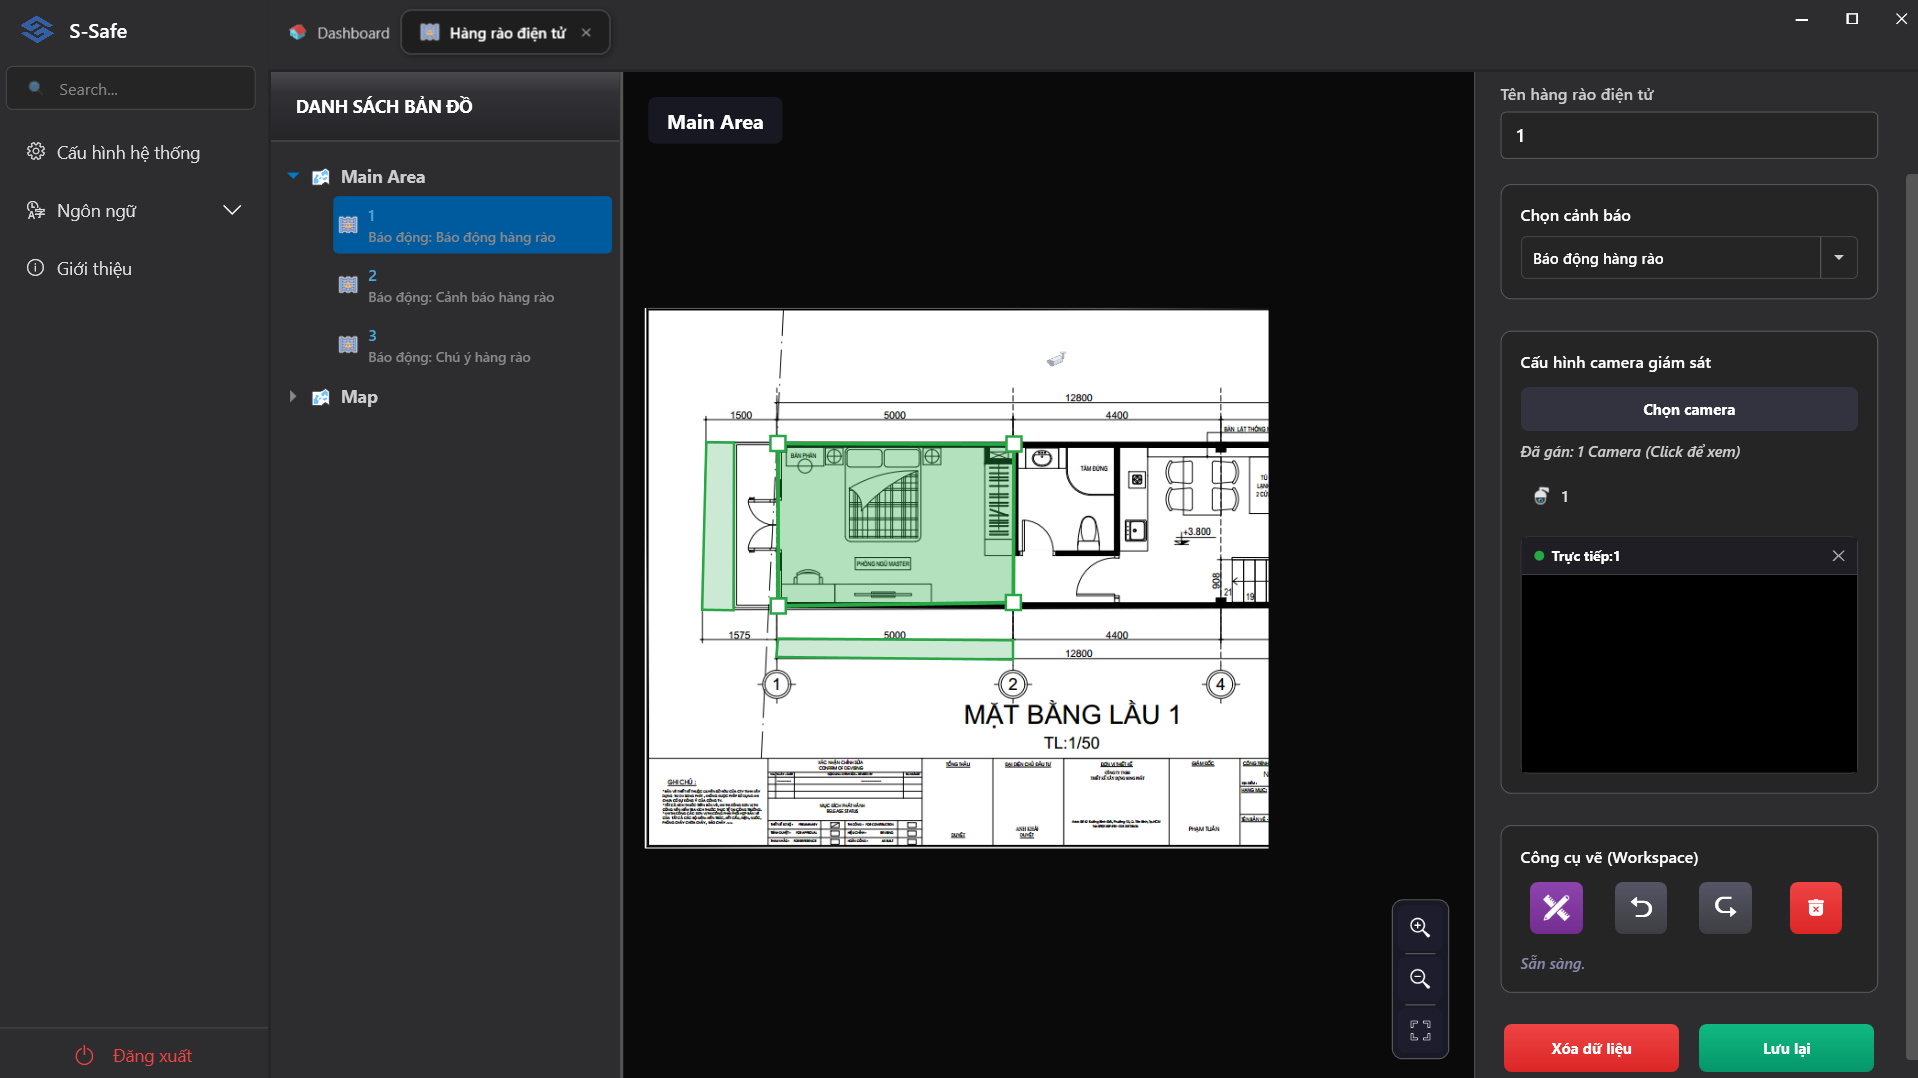Image resolution: width=1918 pixels, height=1078 pixels.
Task: Zoom out on the map
Action: 1420,979
